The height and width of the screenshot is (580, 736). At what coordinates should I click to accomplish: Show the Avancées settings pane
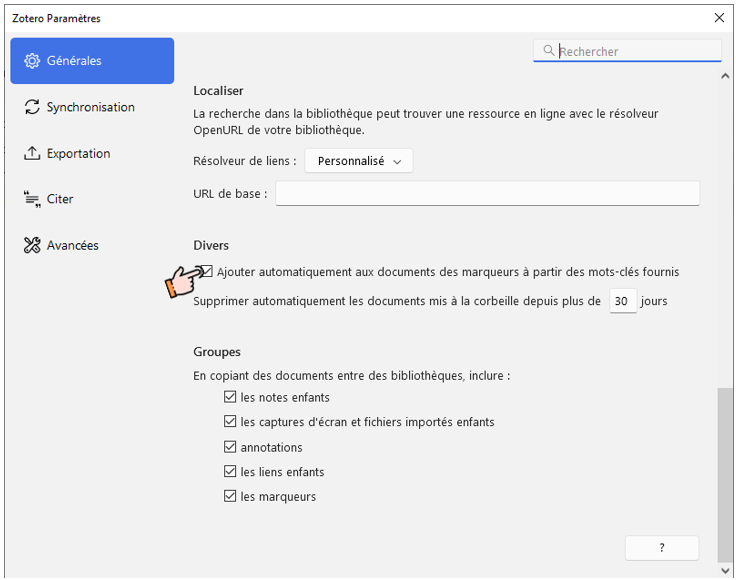coord(92,245)
